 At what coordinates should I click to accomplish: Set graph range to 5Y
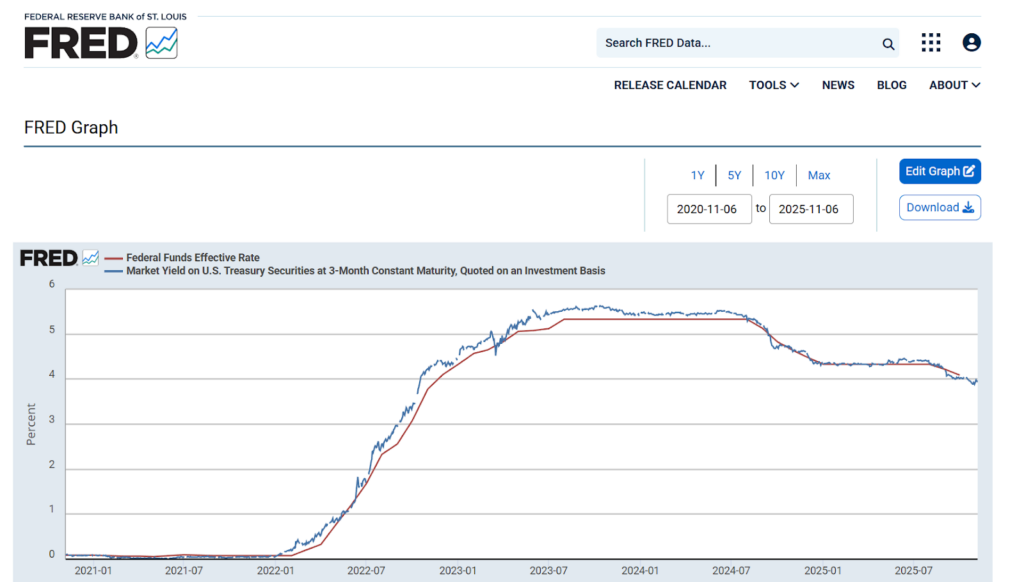734,175
